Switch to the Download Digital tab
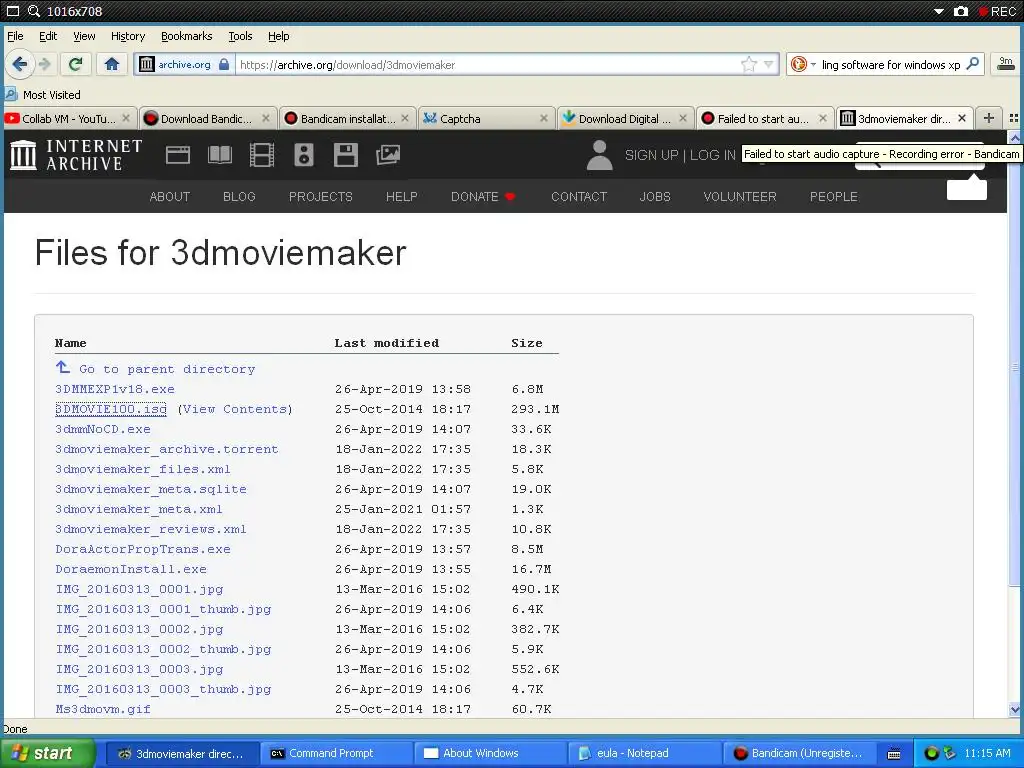Image resolution: width=1024 pixels, height=768 pixels. point(626,118)
